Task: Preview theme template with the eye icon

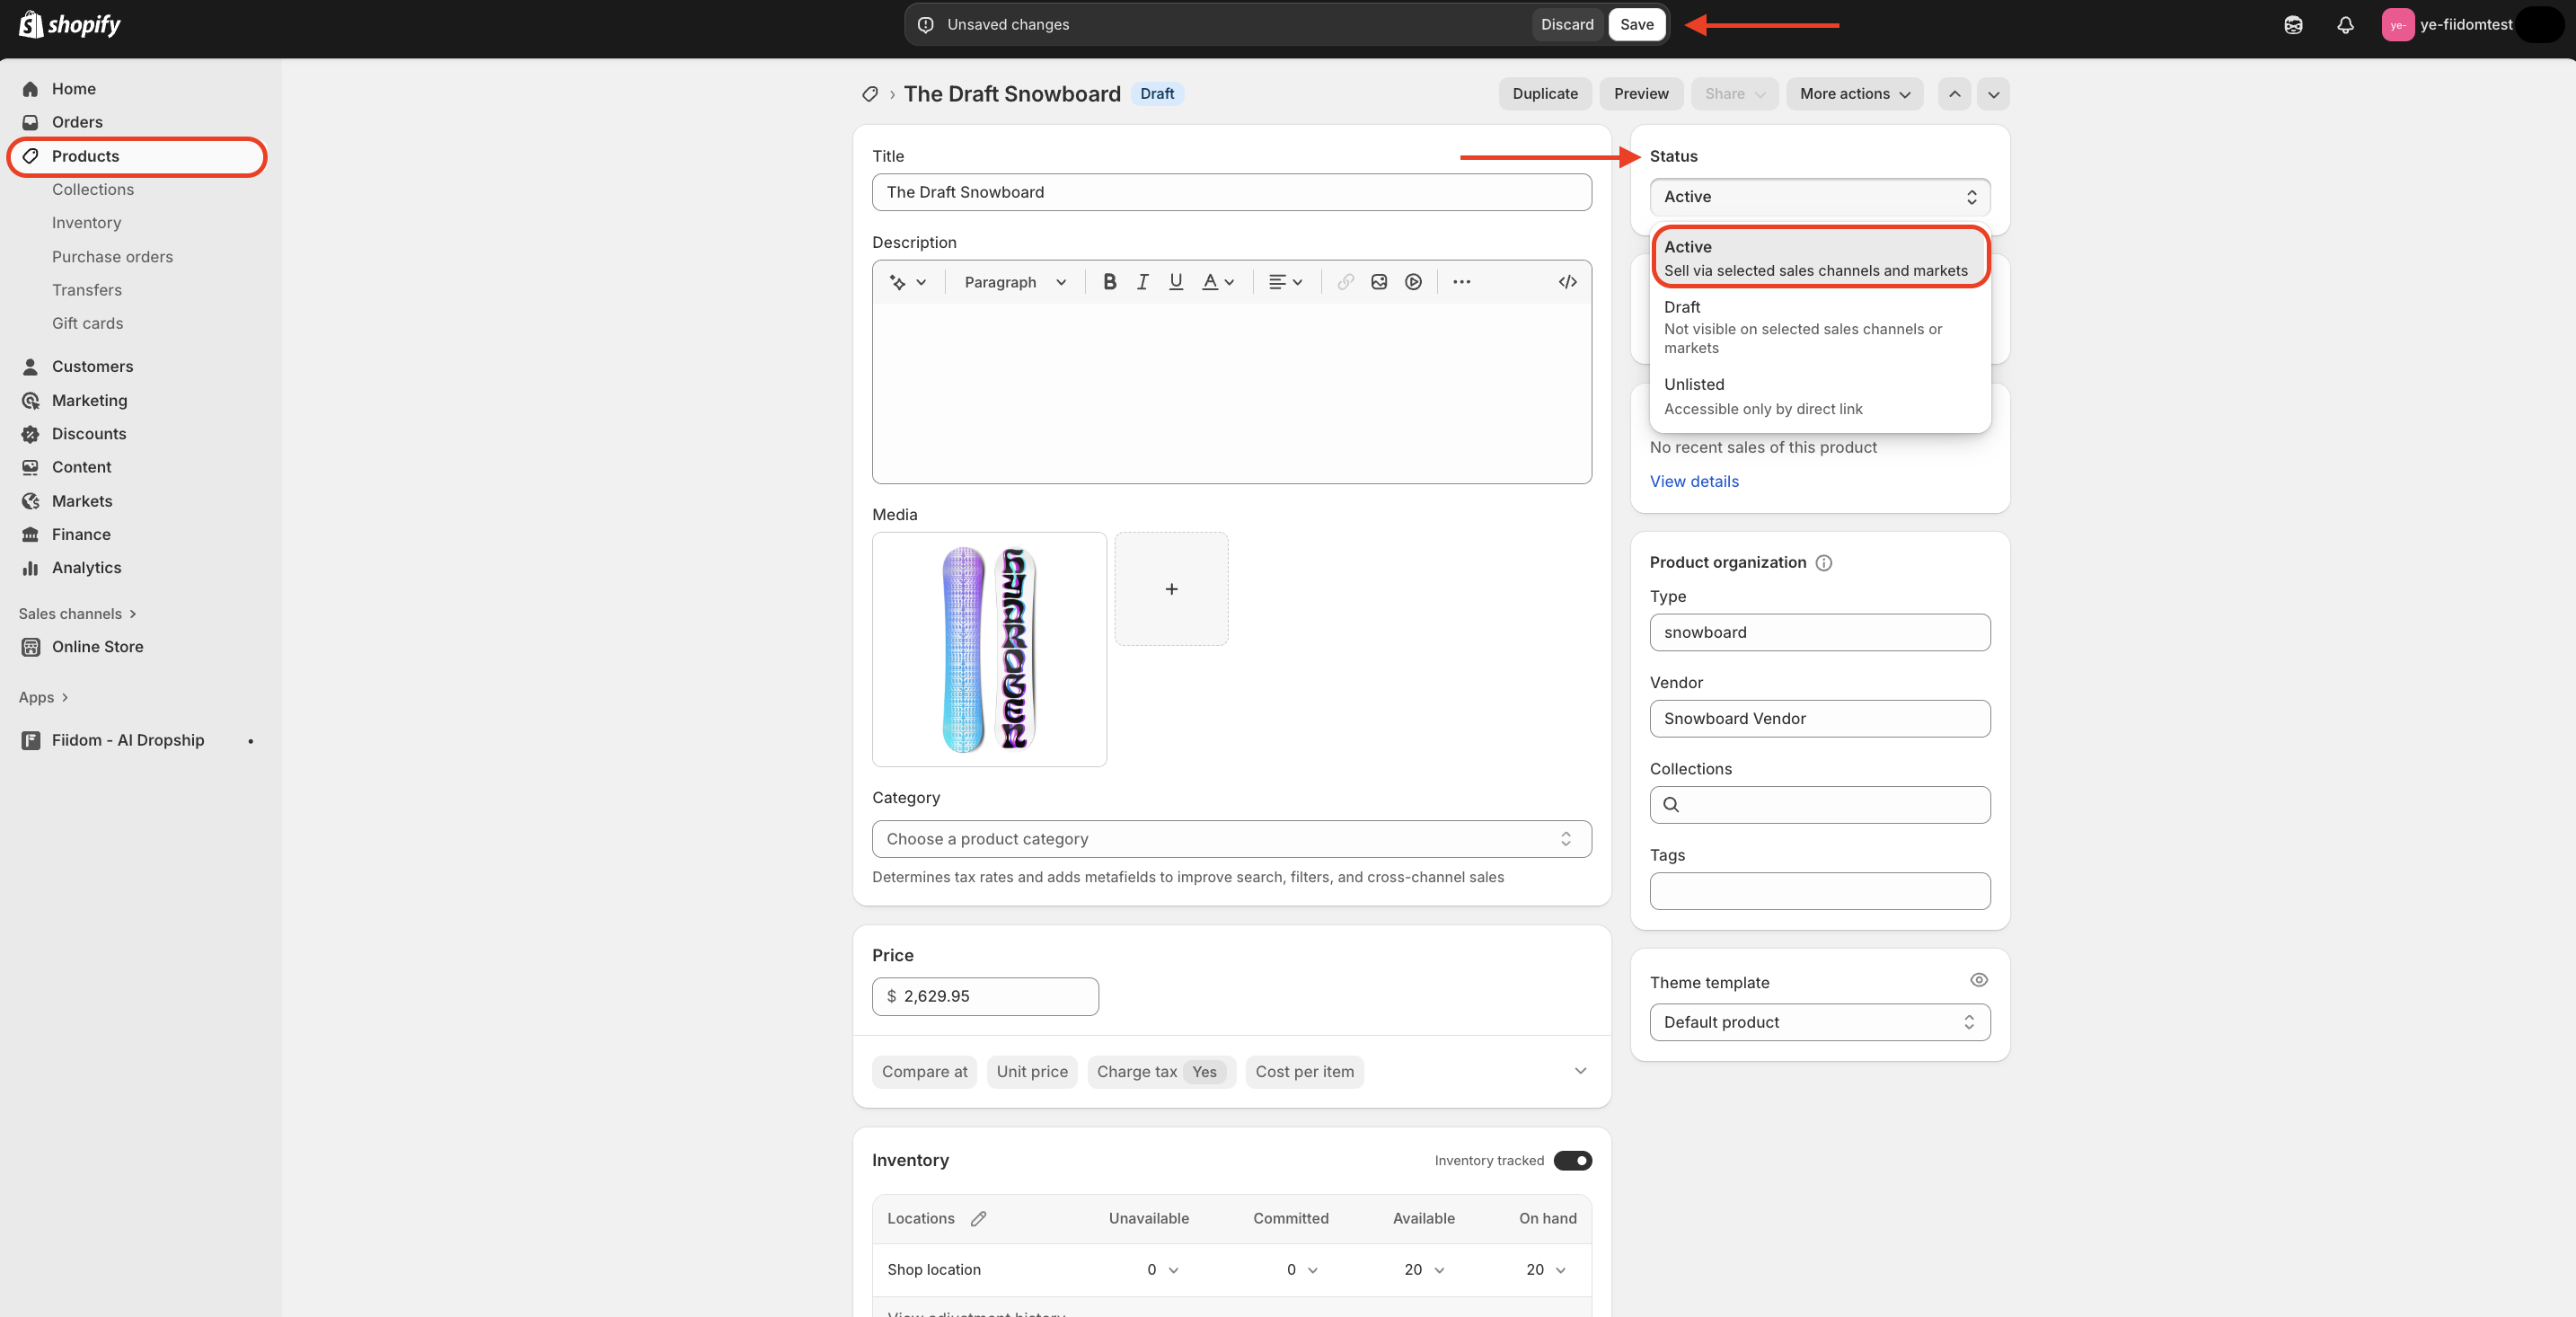Action: pos(1978,980)
